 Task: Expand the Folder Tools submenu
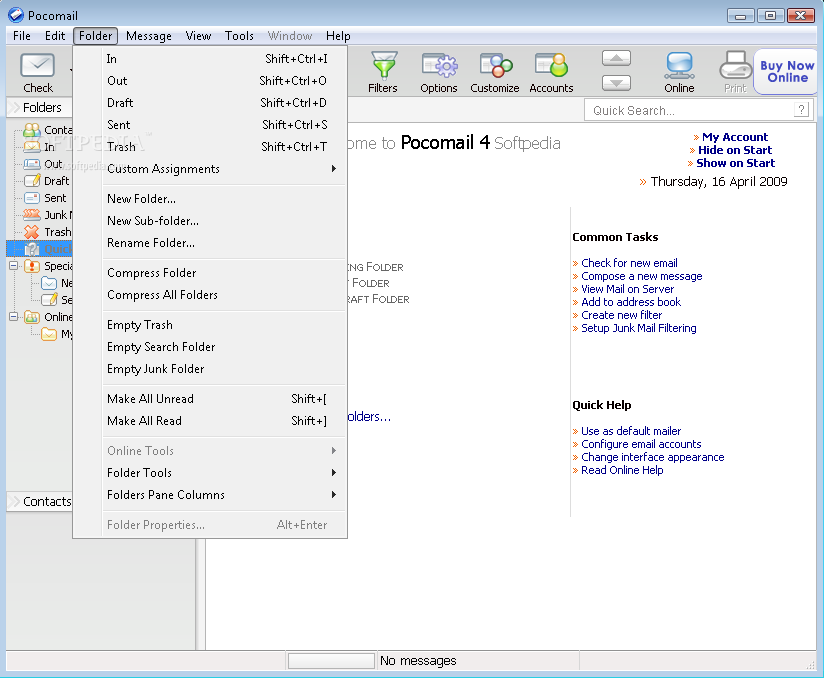point(224,472)
